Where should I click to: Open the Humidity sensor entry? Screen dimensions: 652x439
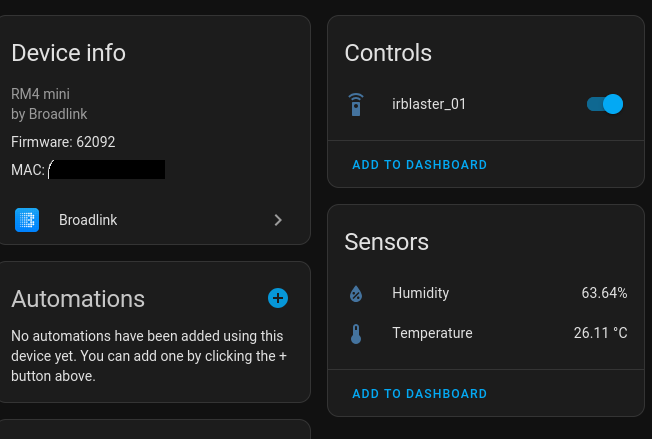[x=420, y=293]
